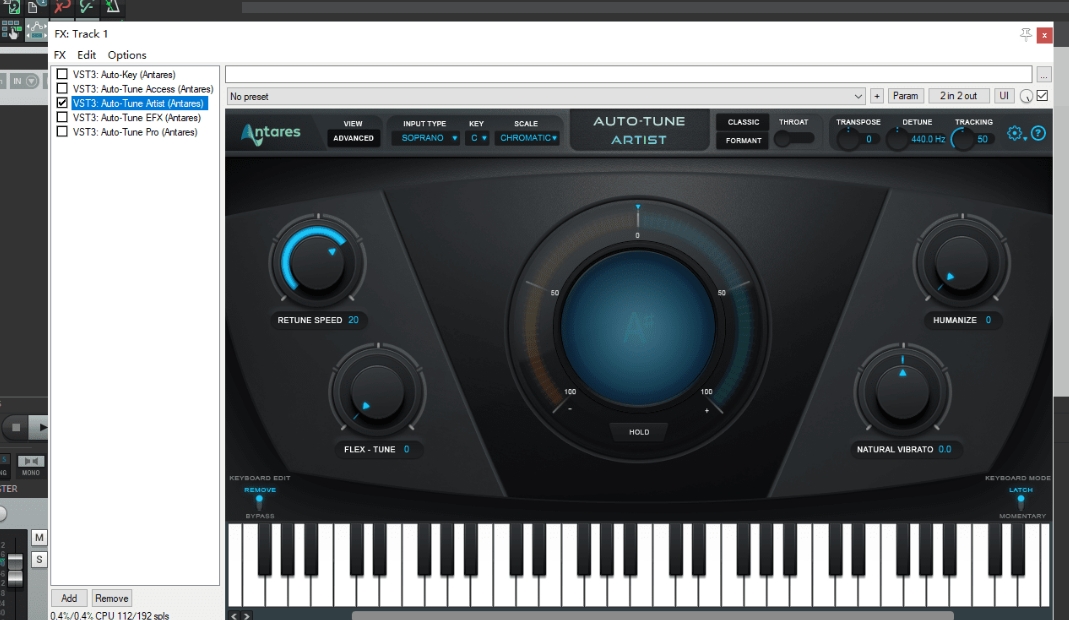Open the Scale Chromatic dropdown

(x=528, y=138)
